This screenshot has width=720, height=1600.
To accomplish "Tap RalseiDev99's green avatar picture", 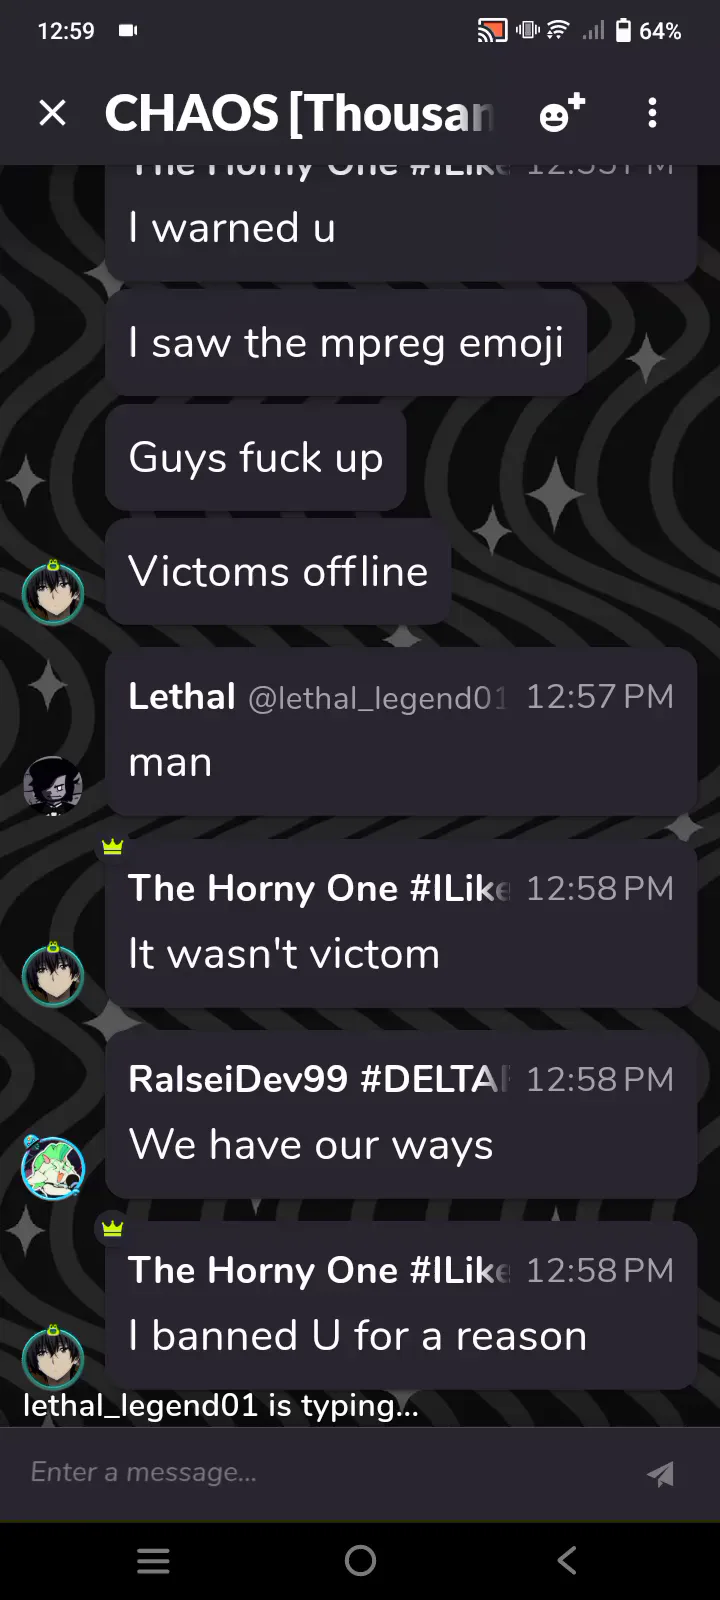I will [x=53, y=1168].
